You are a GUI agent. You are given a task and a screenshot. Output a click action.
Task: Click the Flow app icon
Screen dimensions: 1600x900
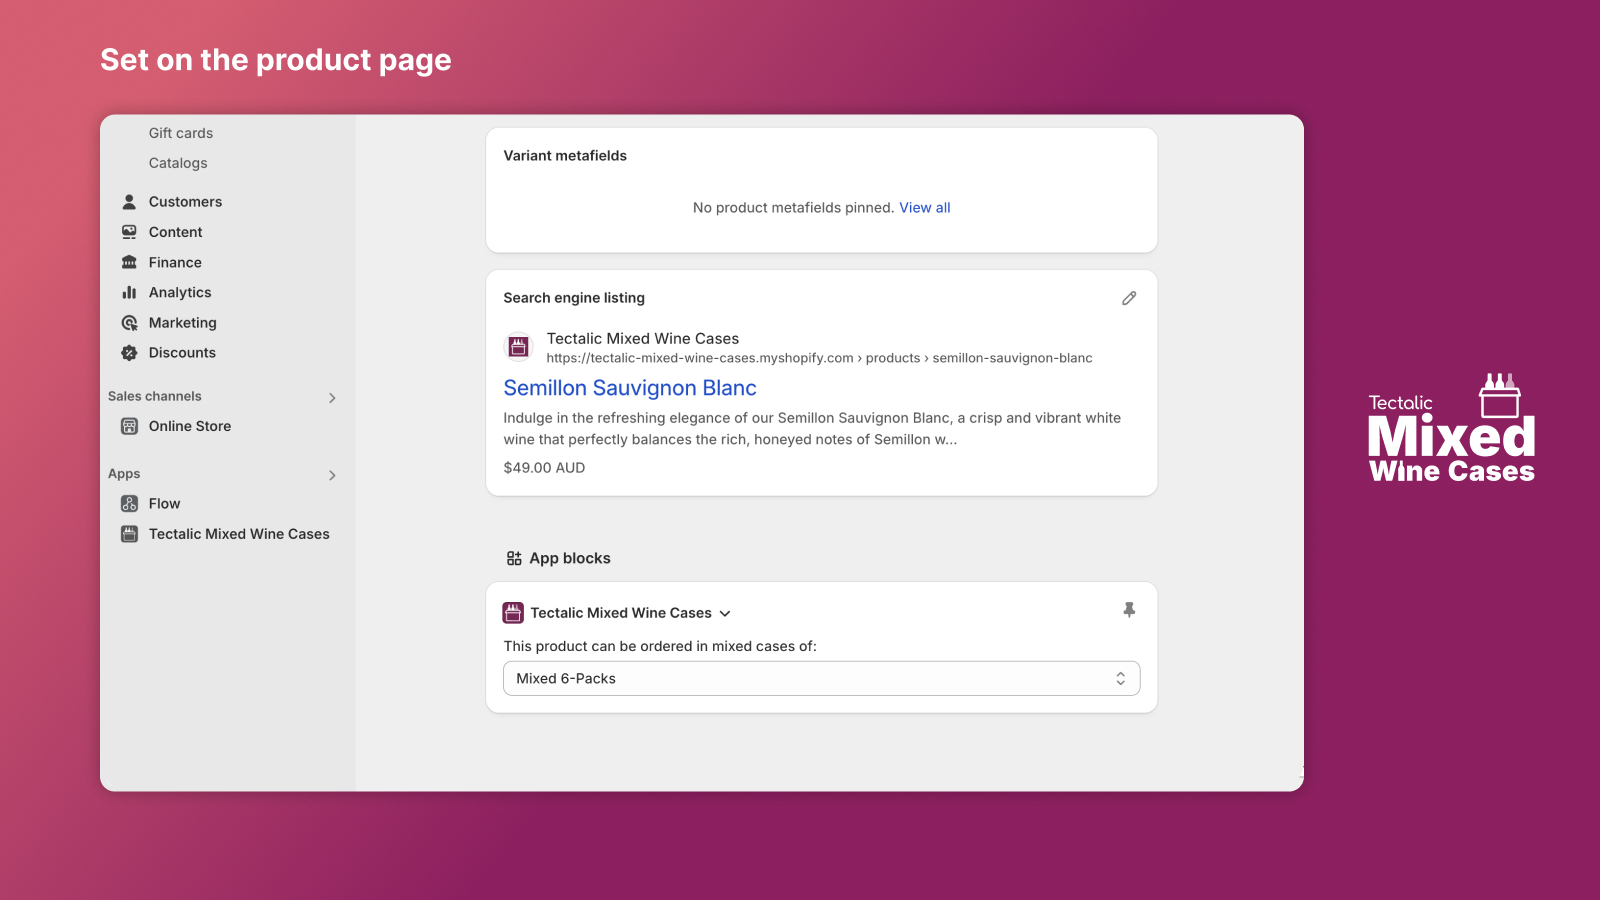pos(129,504)
